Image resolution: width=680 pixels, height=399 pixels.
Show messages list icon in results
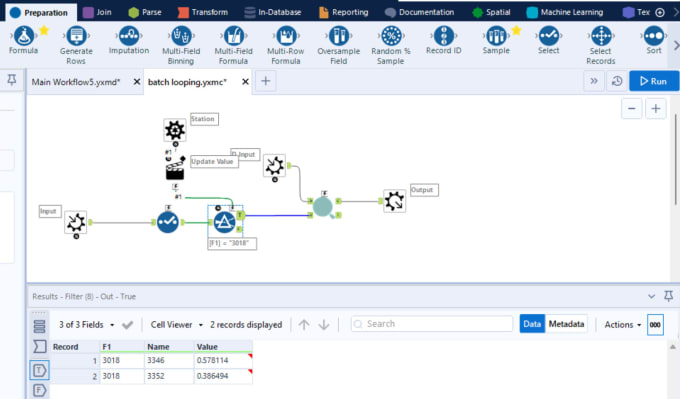tap(39, 326)
